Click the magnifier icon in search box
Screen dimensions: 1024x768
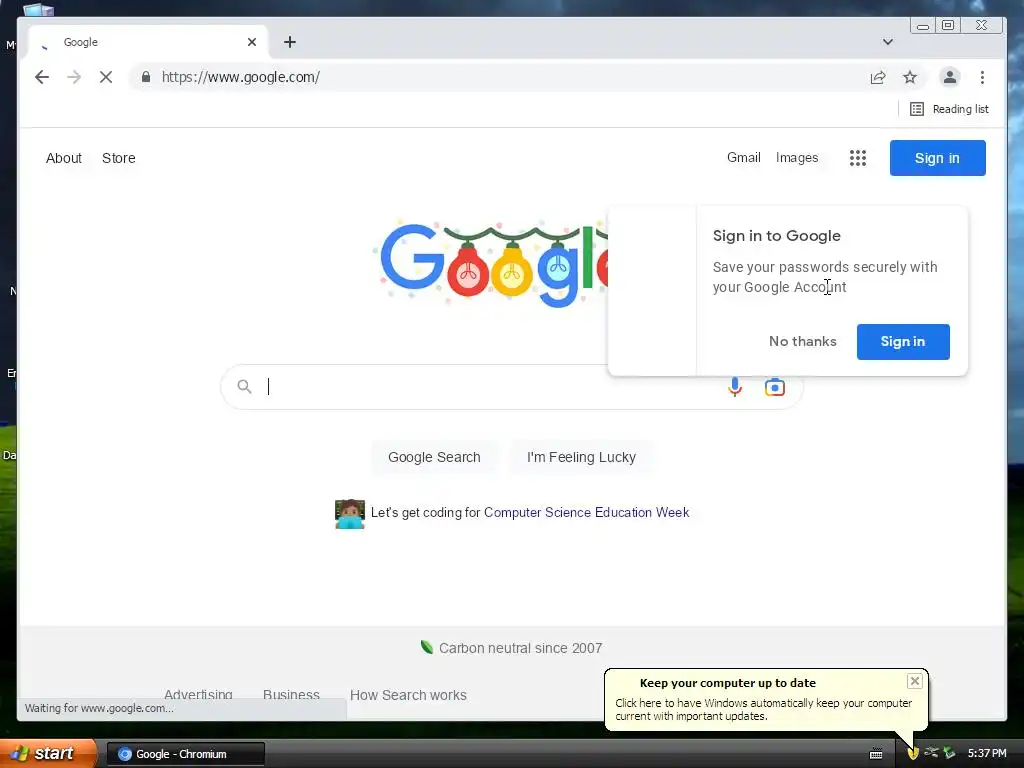pos(244,387)
